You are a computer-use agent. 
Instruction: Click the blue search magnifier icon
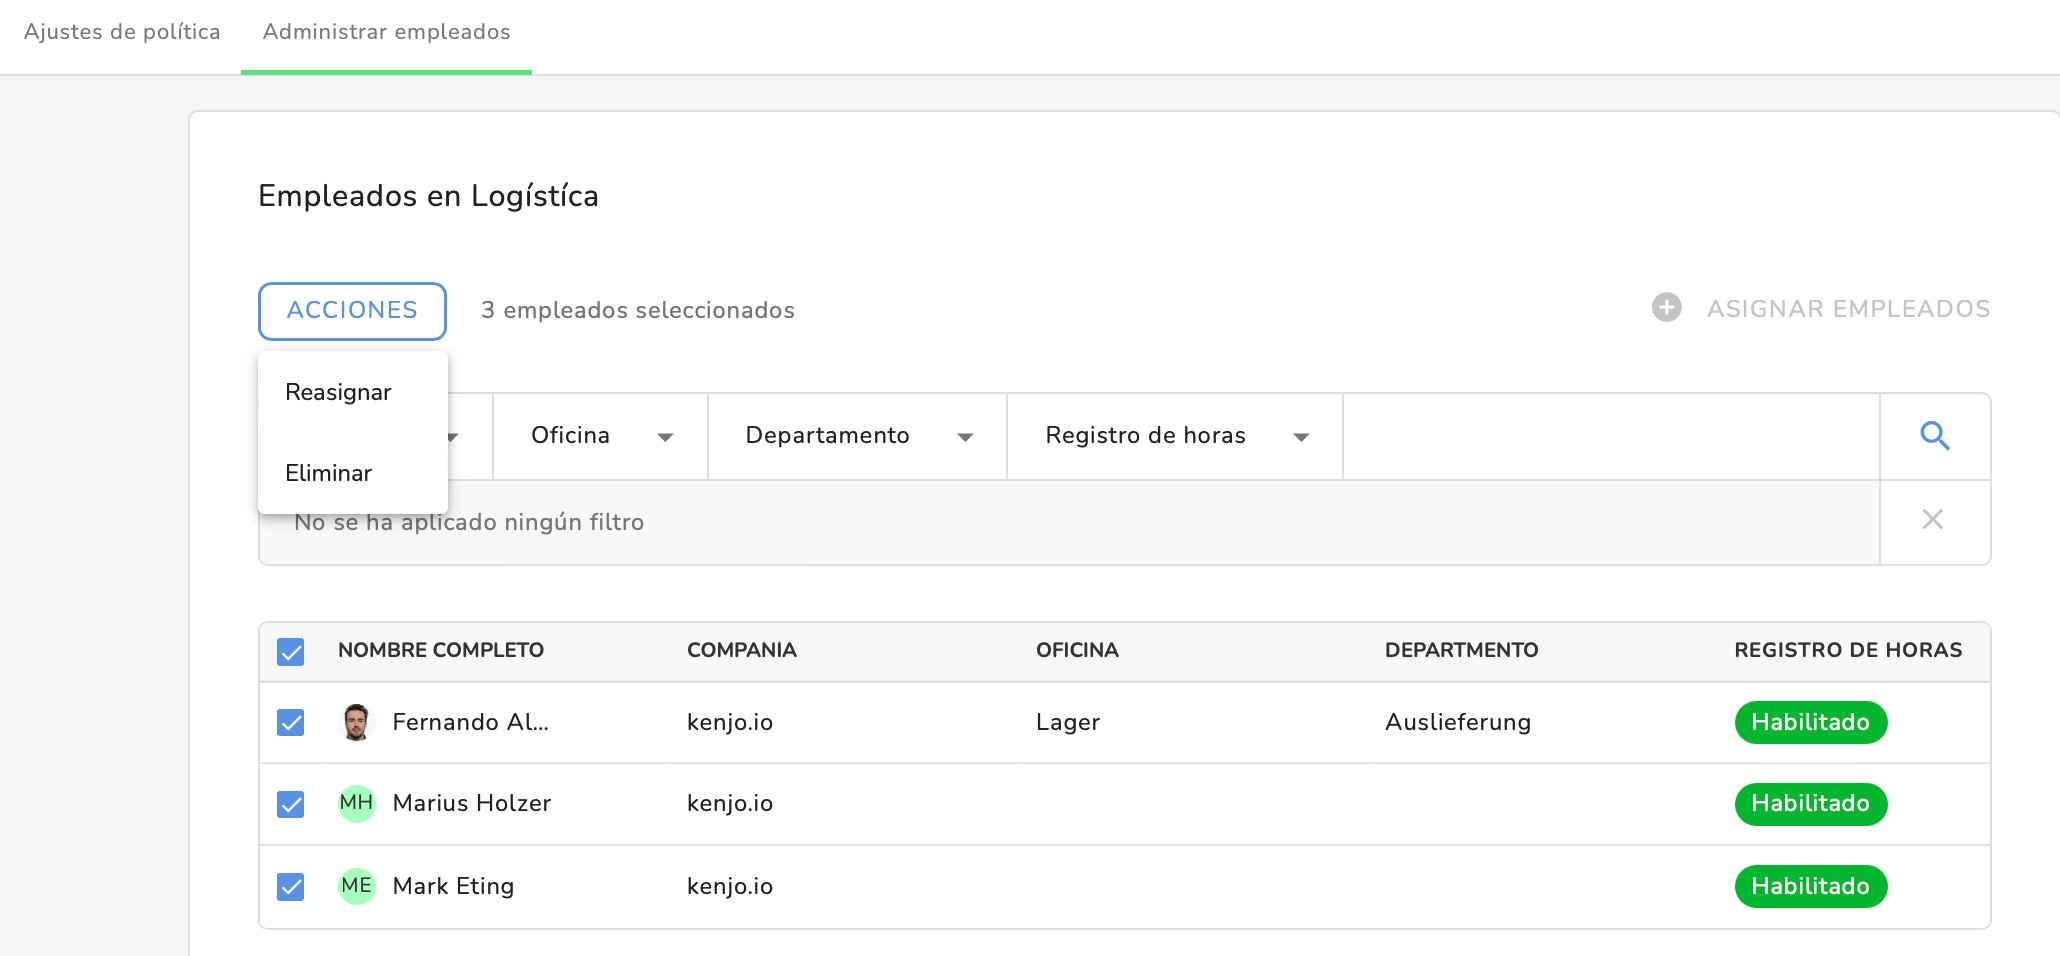click(1935, 436)
